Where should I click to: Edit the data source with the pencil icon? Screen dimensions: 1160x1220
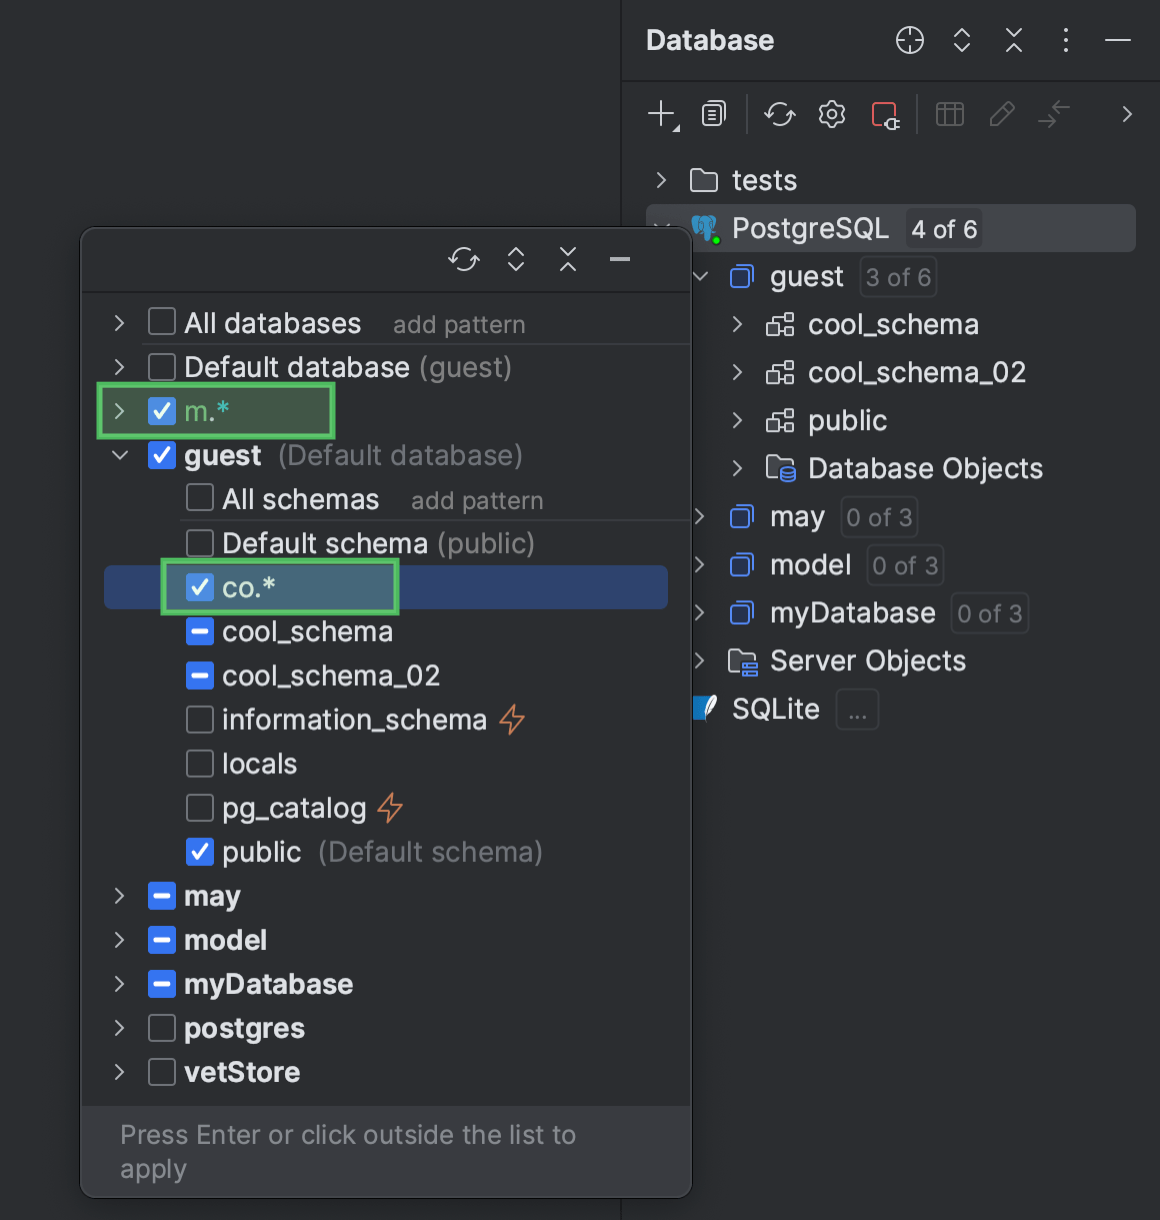[x=1002, y=114]
